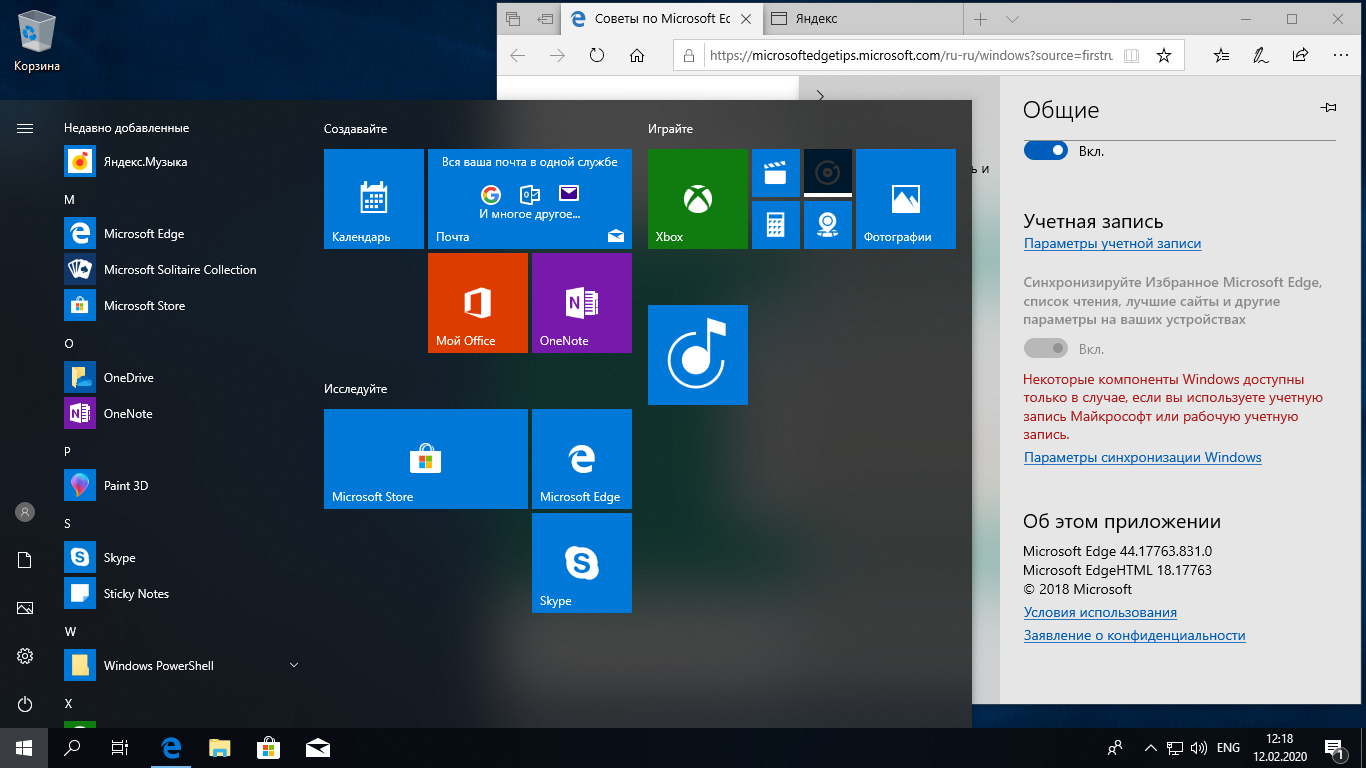Open the Maps webcam-pin small tile
This screenshot has height=768, width=1366.
[828, 225]
